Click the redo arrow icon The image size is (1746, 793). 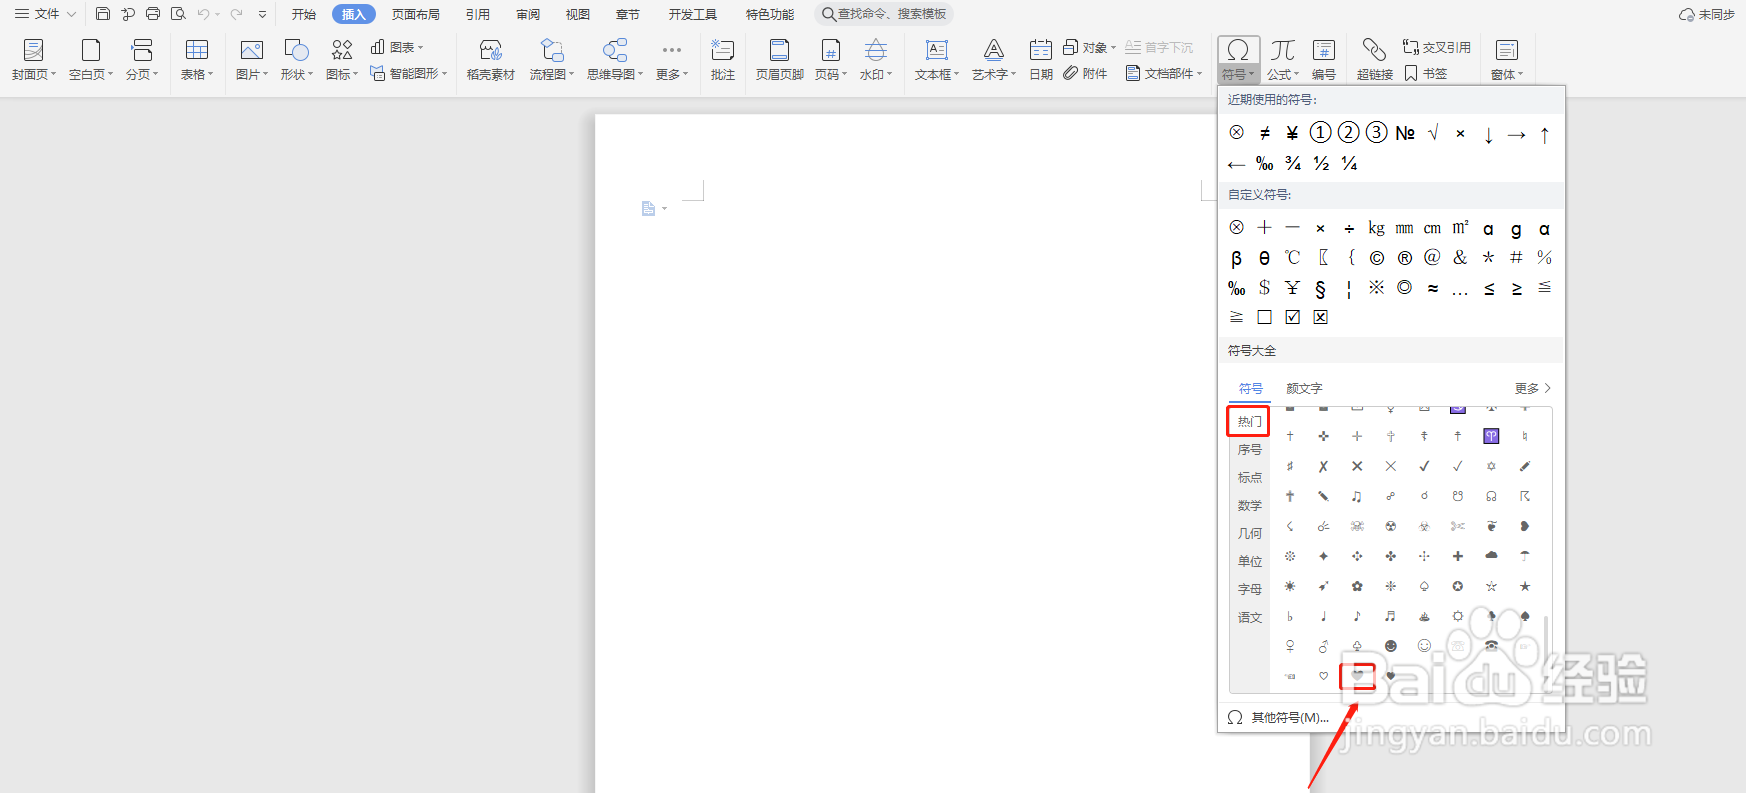(237, 14)
